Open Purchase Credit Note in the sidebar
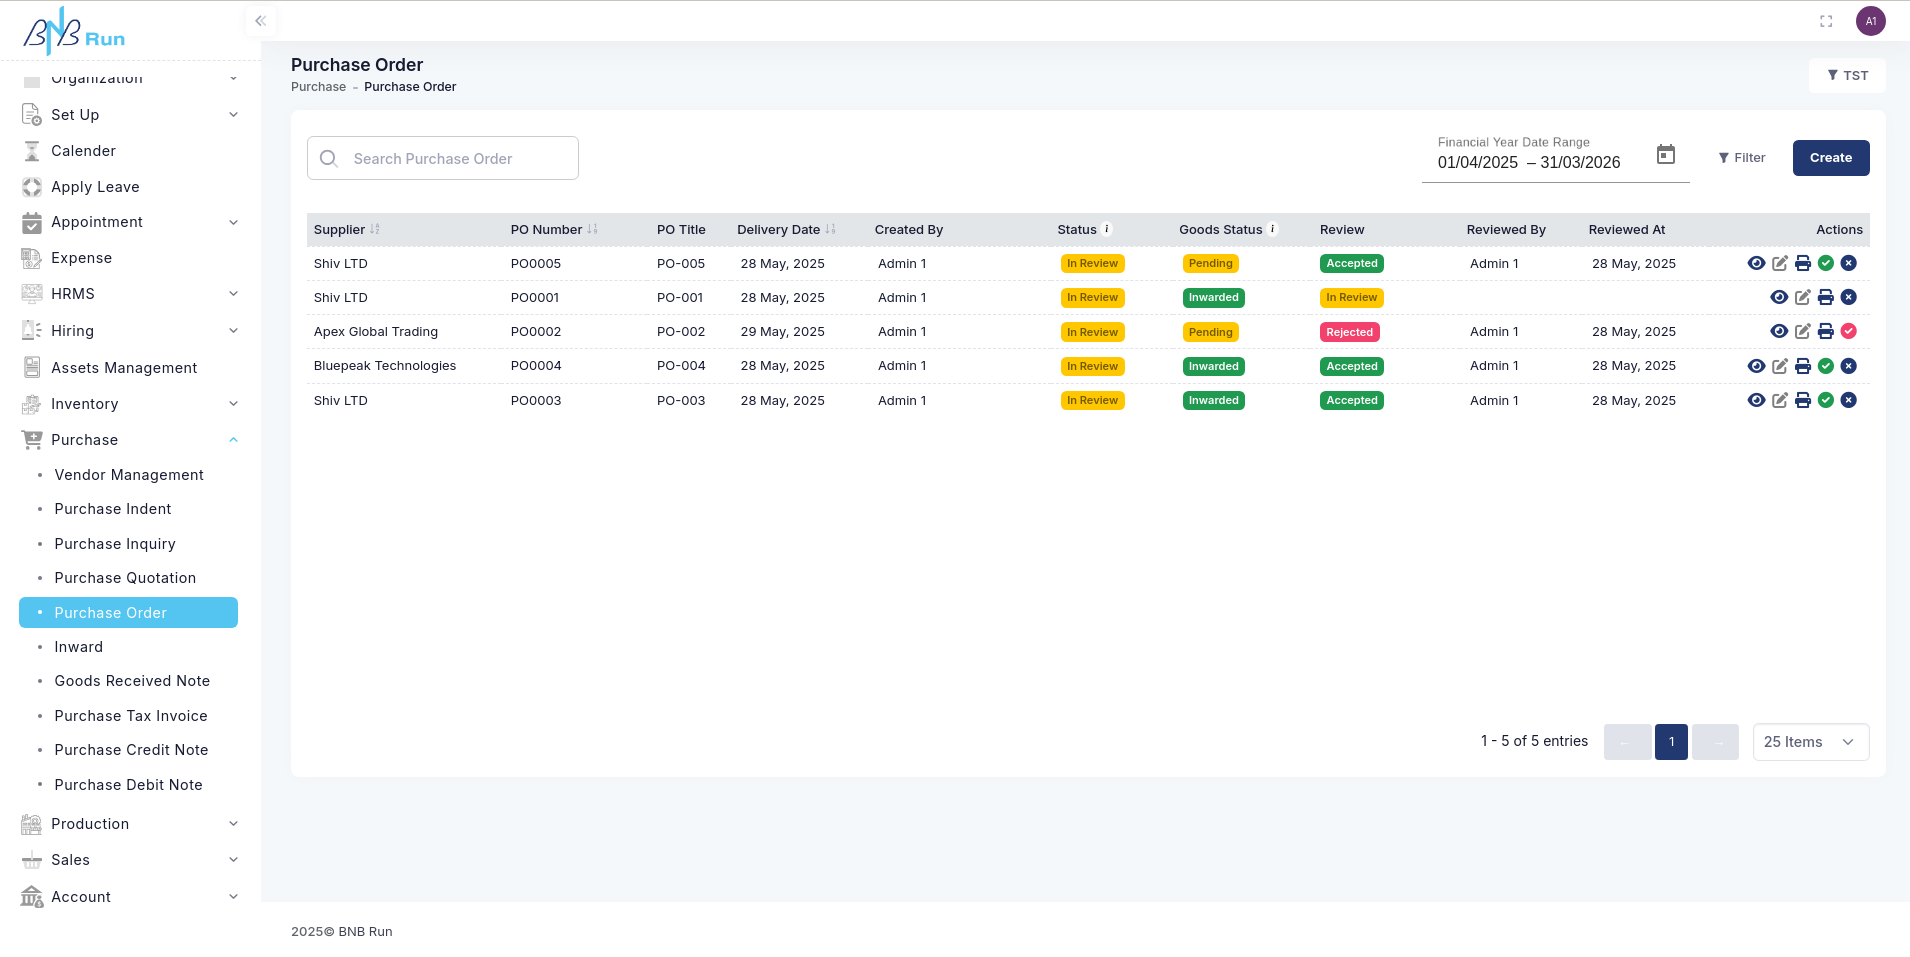Viewport: 1910px width, 957px height. tap(131, 750)
